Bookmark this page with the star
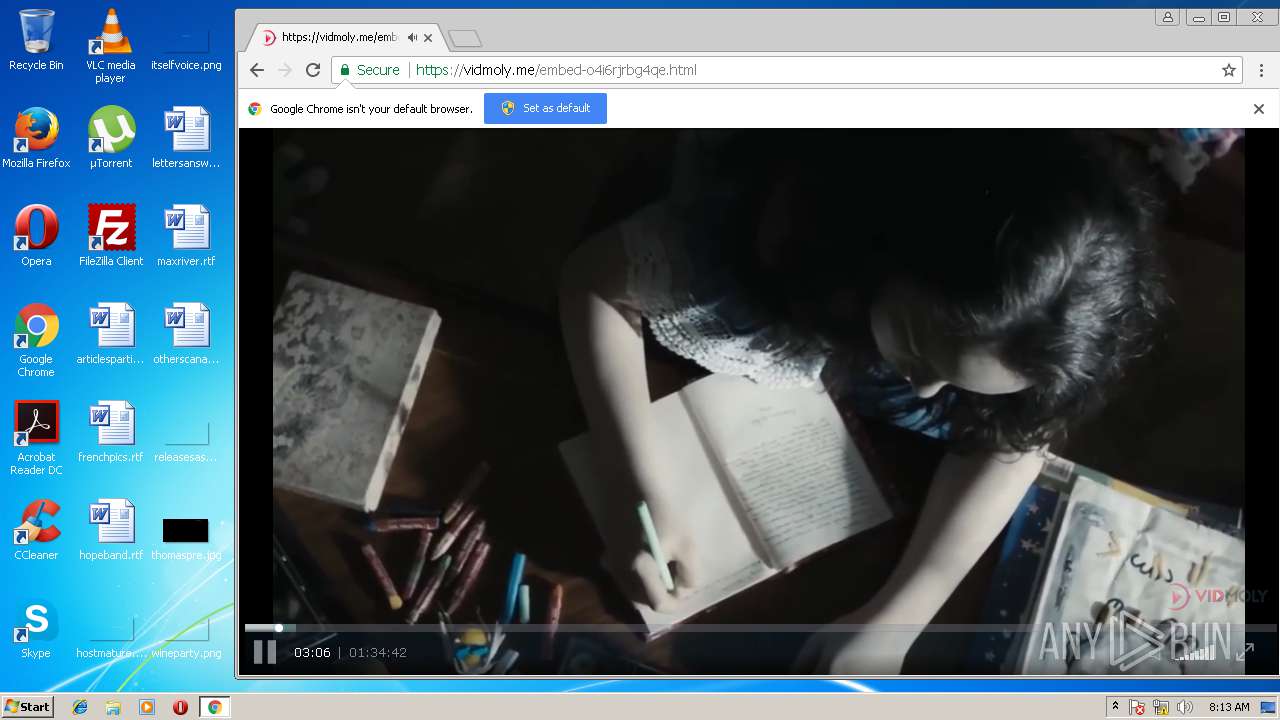This screenshot has width=1280, height=720. (x=1229, y=70)
